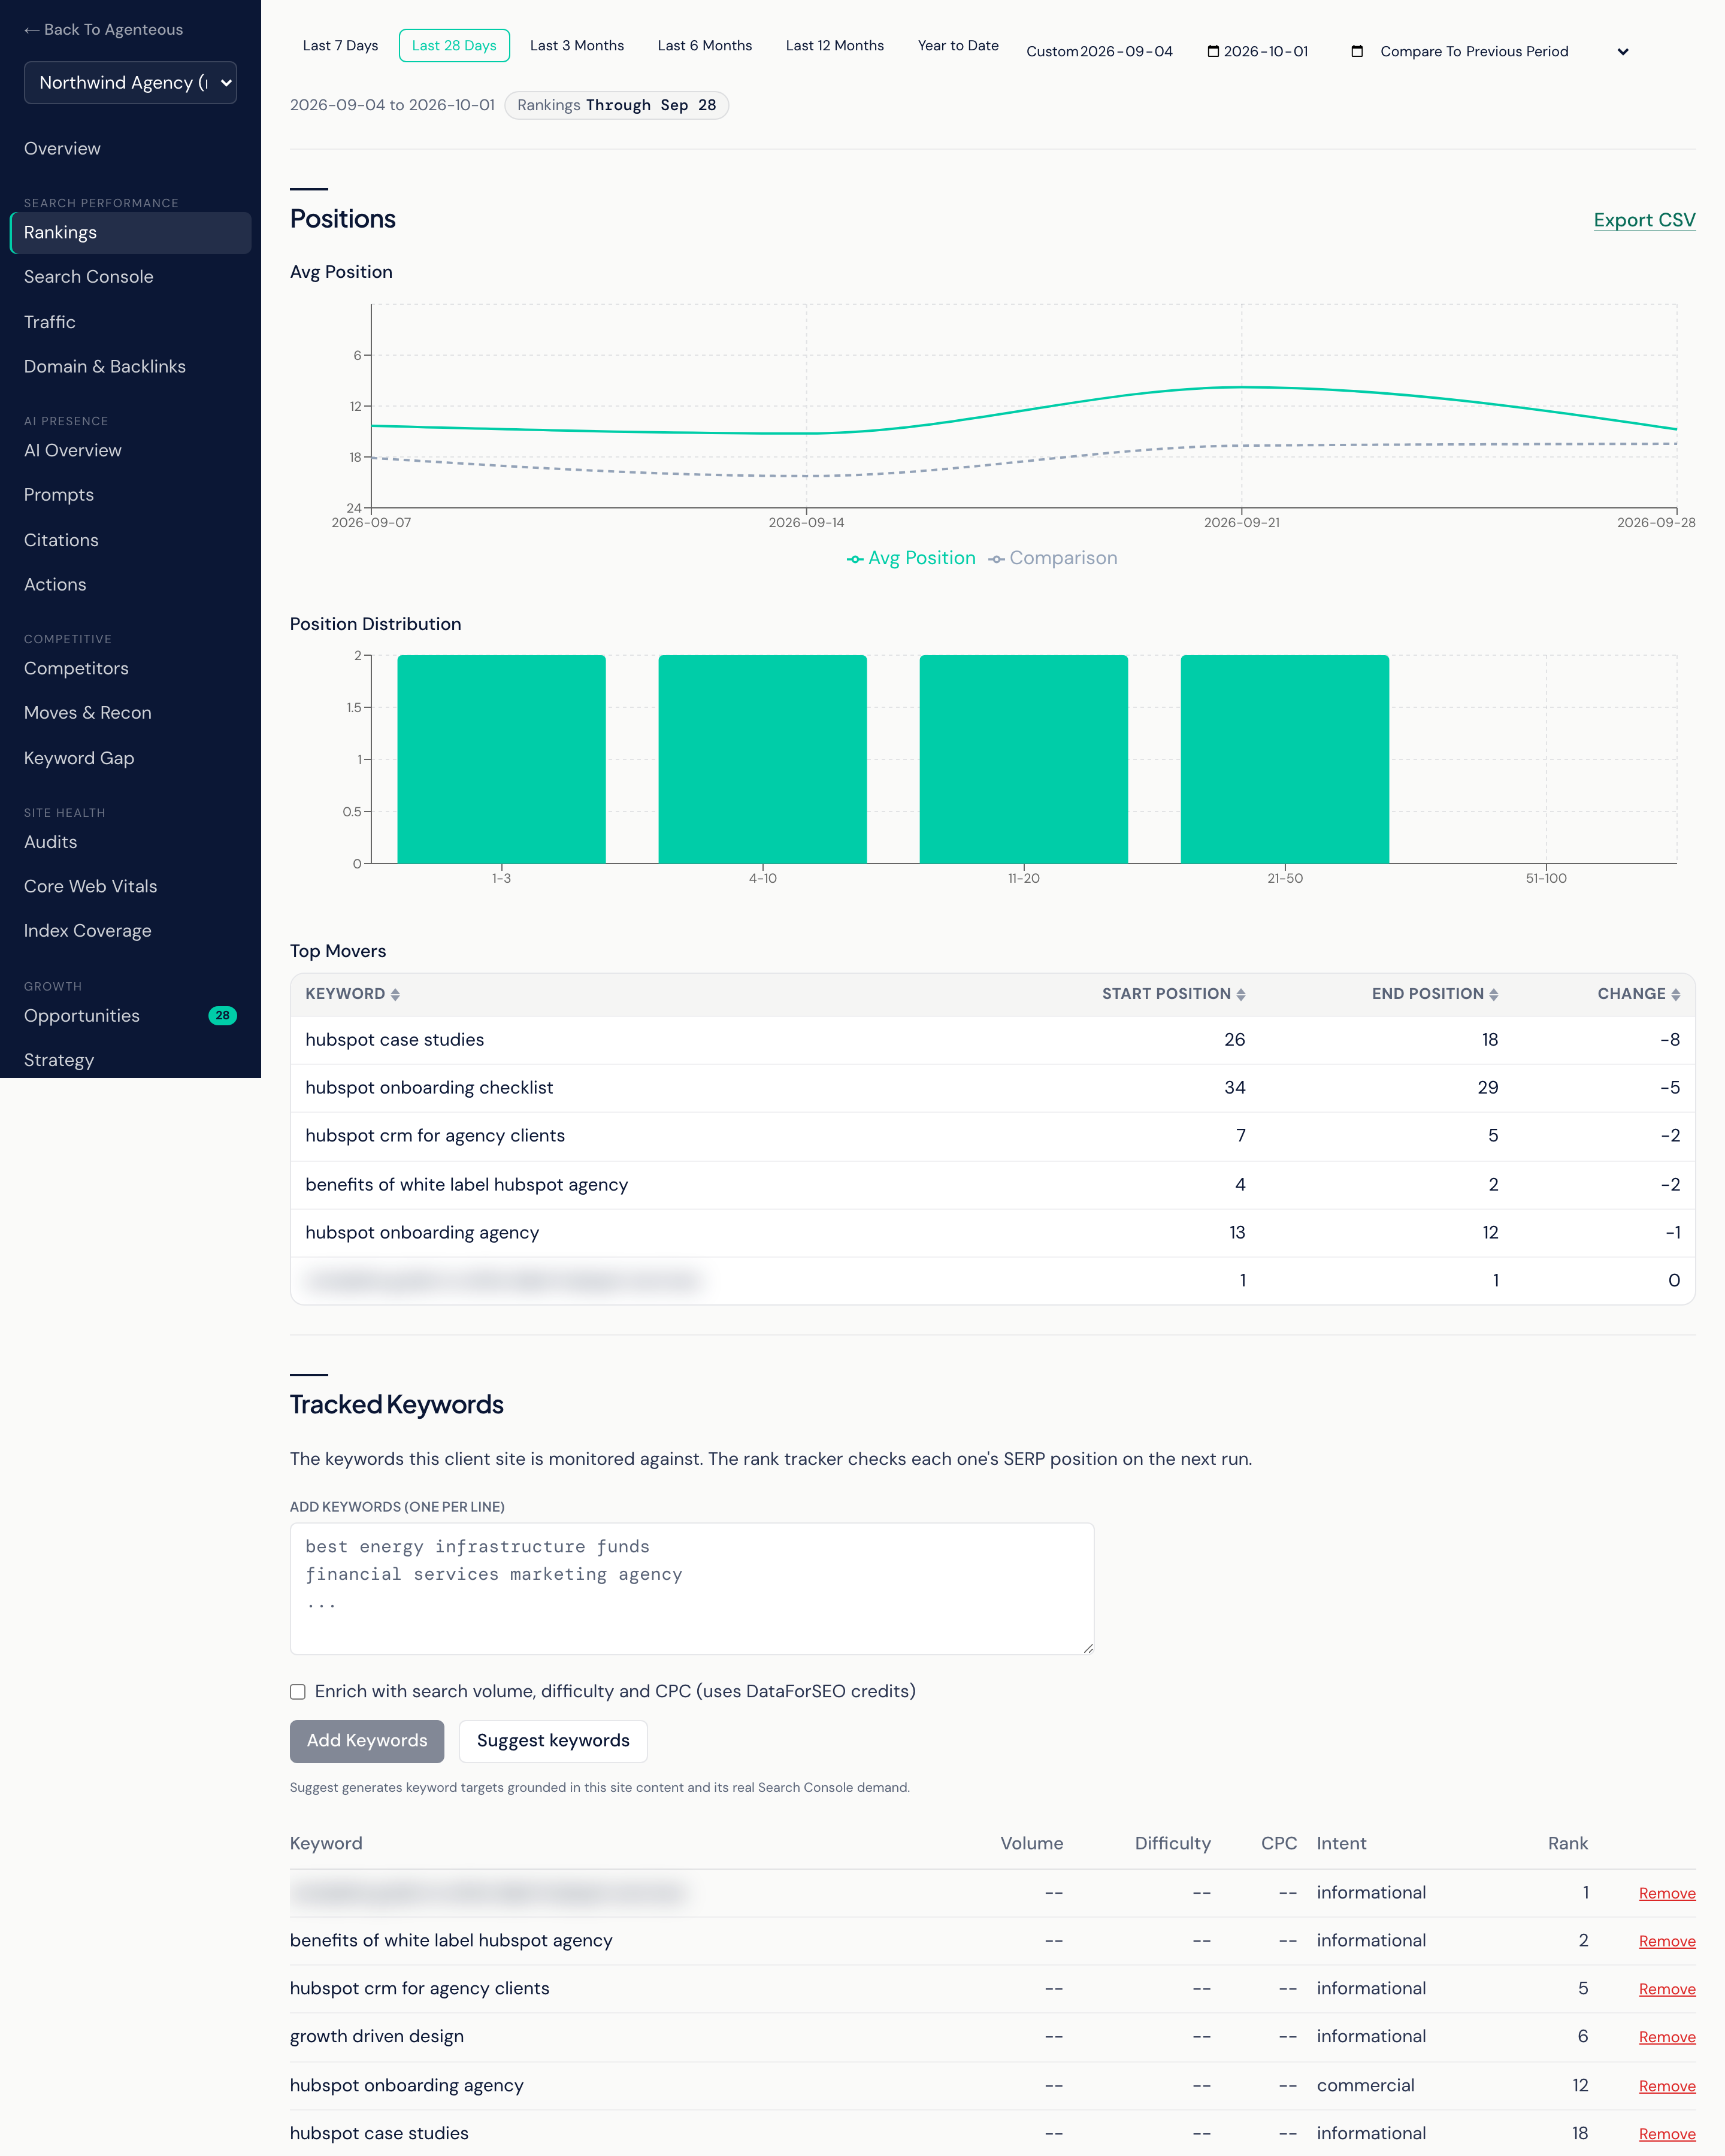Click Suggest keywords button
This screenshot has height=2156, width=1725.
pyautogui.click(x=553, y=1741)
